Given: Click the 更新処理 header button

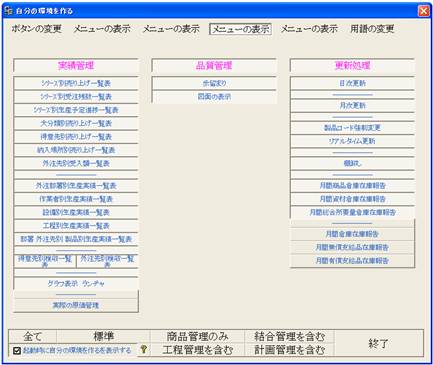Looking at the screenshot, I should tap(352, 65).
